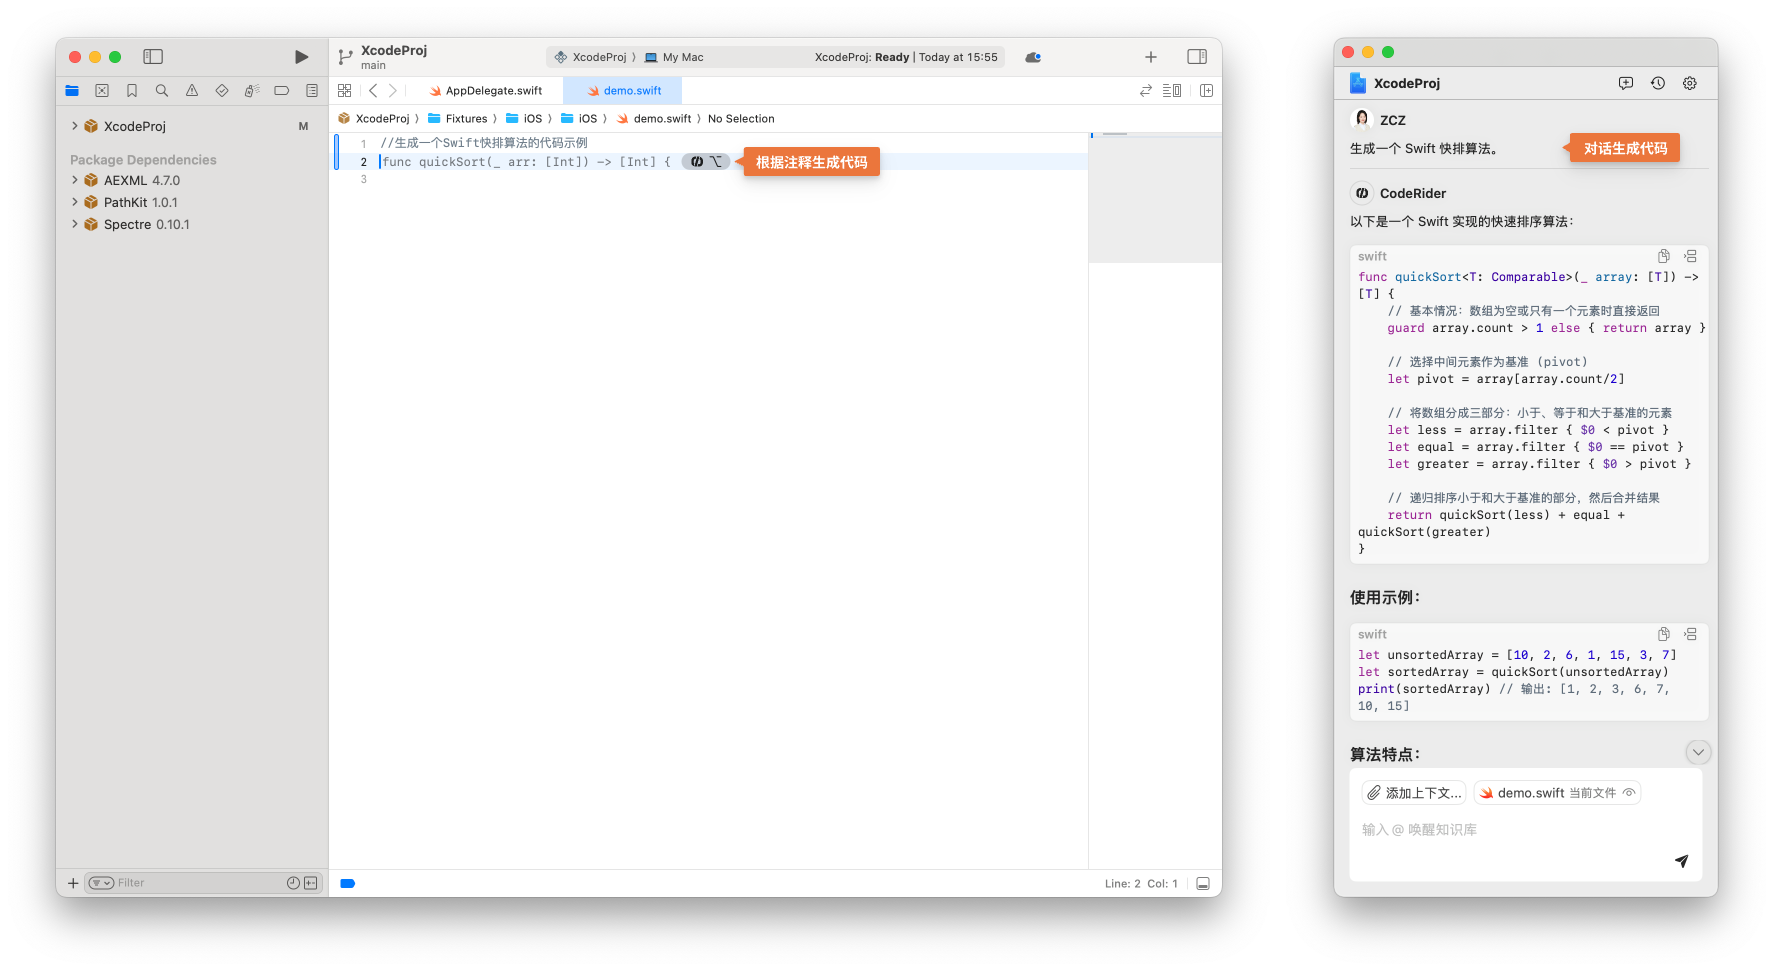Click the Line 2 Col 1 indicator
This screenshot has height=971, width=1774.
coord(1141,884)
